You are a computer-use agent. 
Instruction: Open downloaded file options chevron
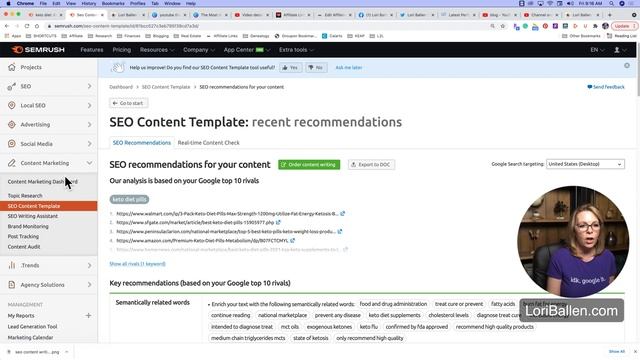[x=67, y=351]
